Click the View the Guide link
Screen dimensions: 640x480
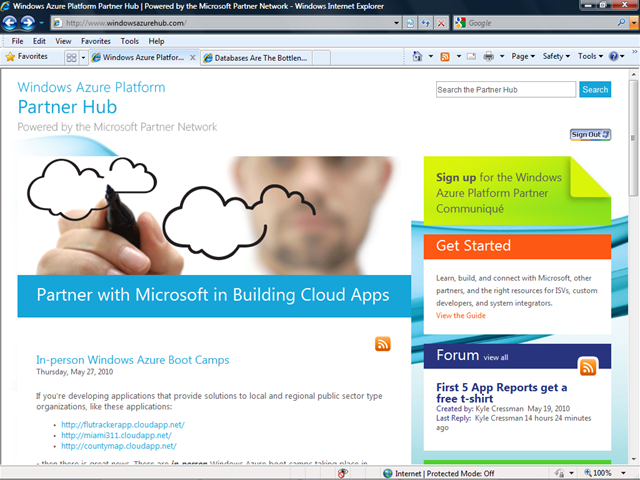pos(461,316)
